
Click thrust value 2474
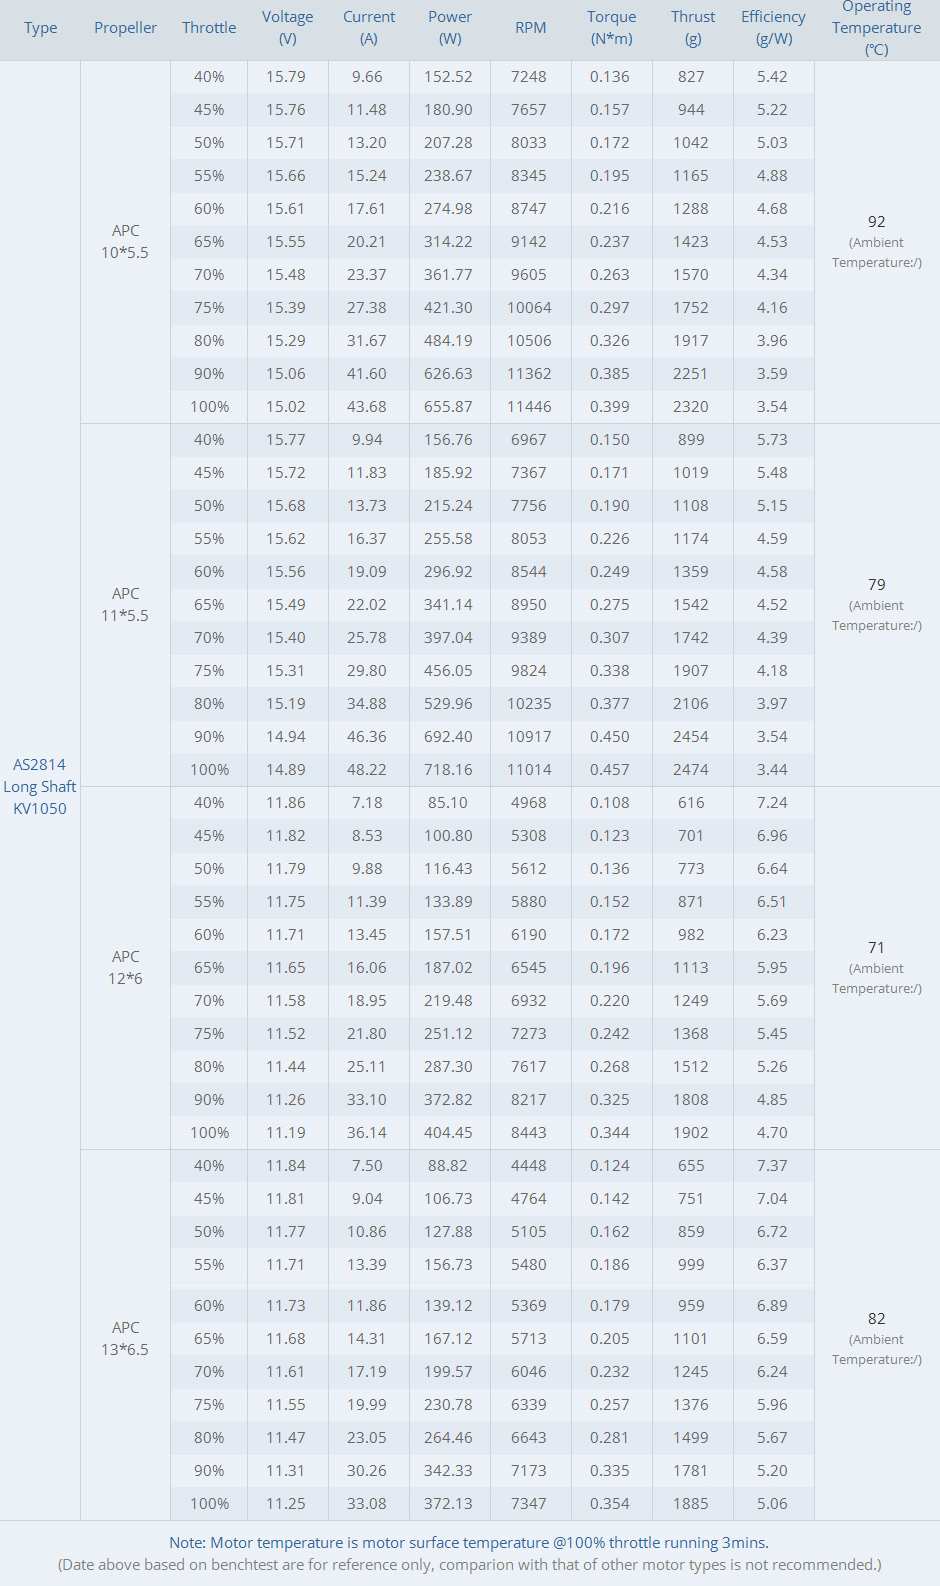[x=691, y=770]
